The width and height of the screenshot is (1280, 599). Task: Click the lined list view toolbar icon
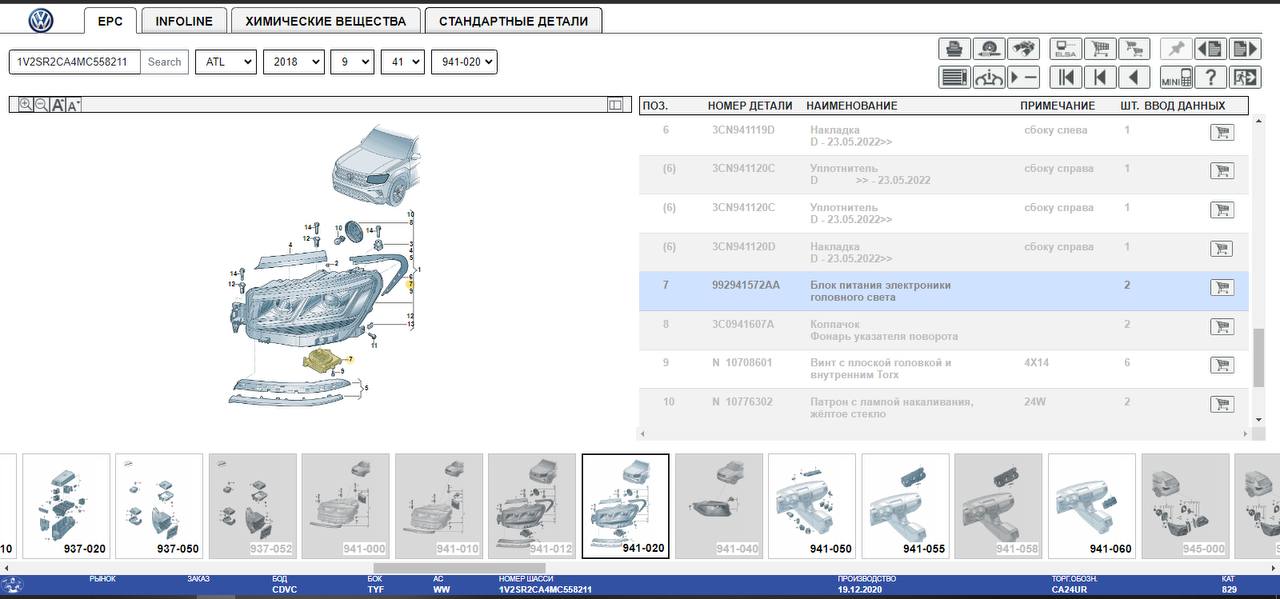[955, 77]
